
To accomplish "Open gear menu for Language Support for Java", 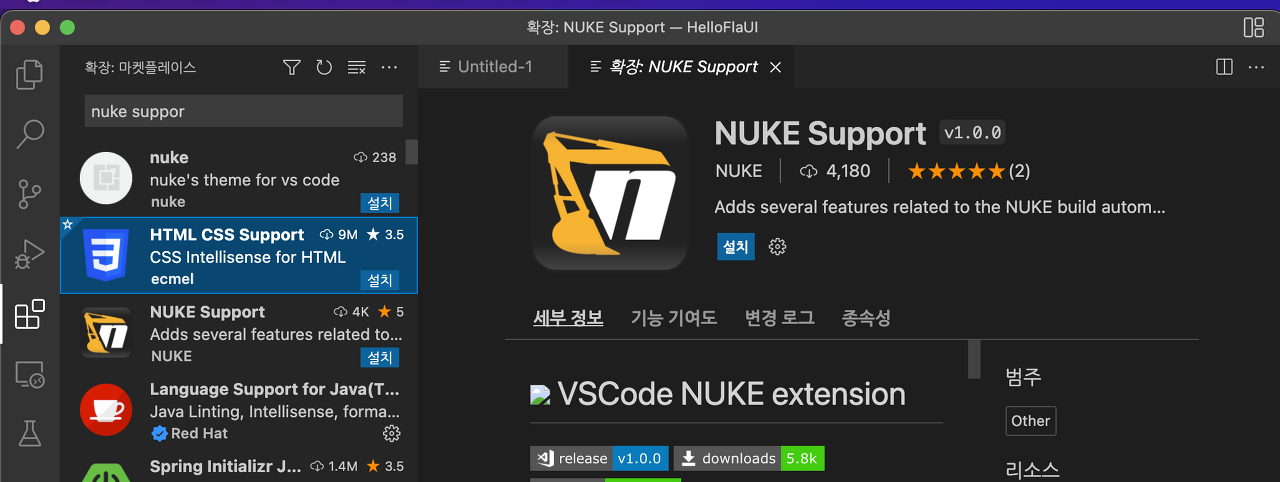I will tap(392, 433).
